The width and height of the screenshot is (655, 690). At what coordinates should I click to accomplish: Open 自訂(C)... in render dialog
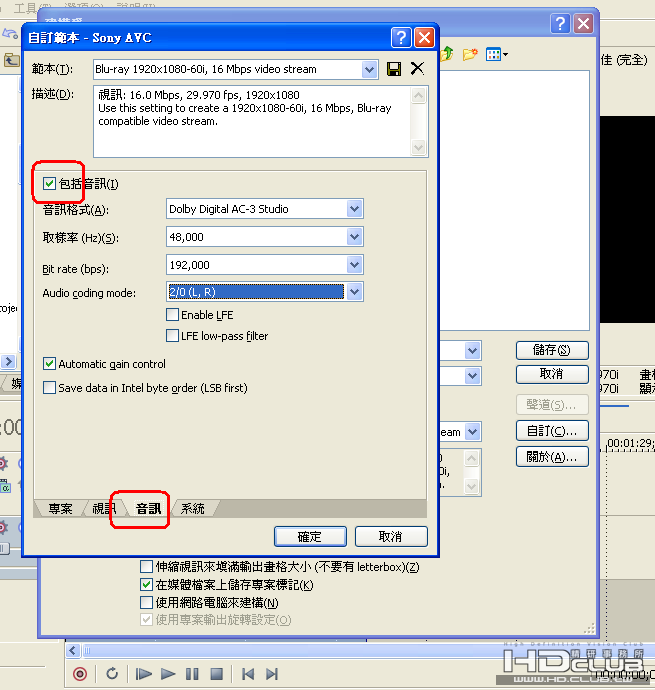(x=552, y=431)
